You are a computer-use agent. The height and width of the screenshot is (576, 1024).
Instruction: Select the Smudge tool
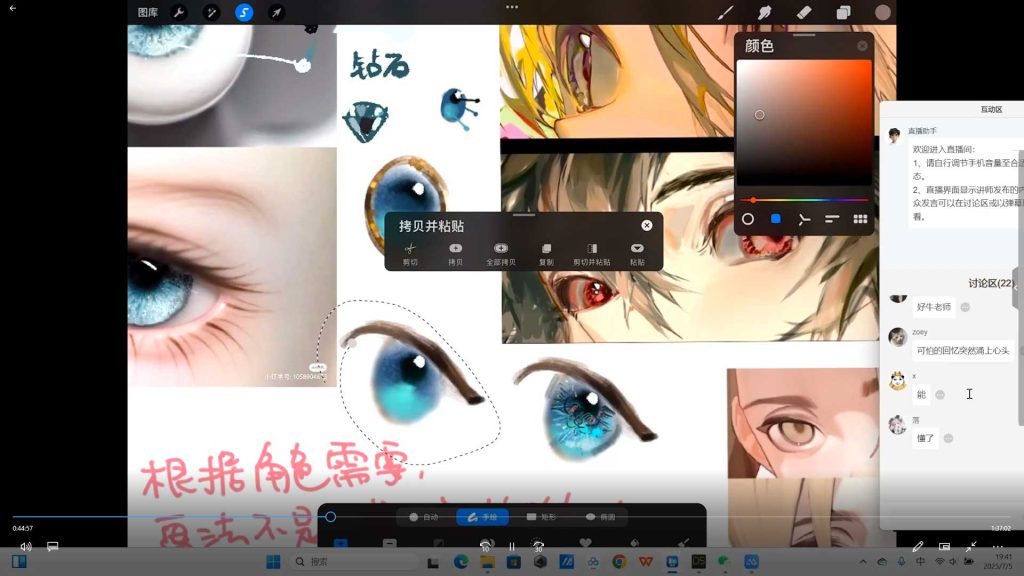click(x=764, y=12)
